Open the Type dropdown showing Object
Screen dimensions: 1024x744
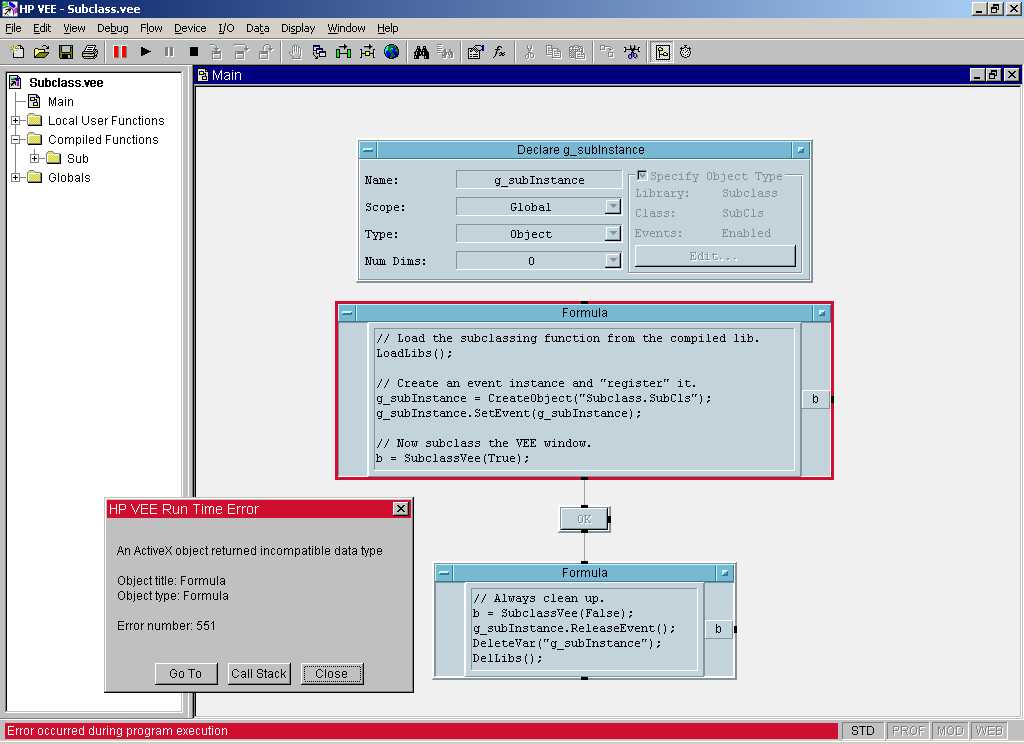613,234
